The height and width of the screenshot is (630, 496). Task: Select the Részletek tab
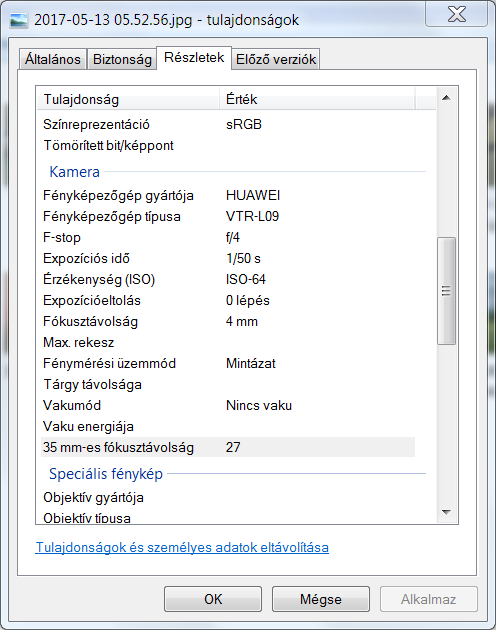pyautogui.click(x=194, y=57)
